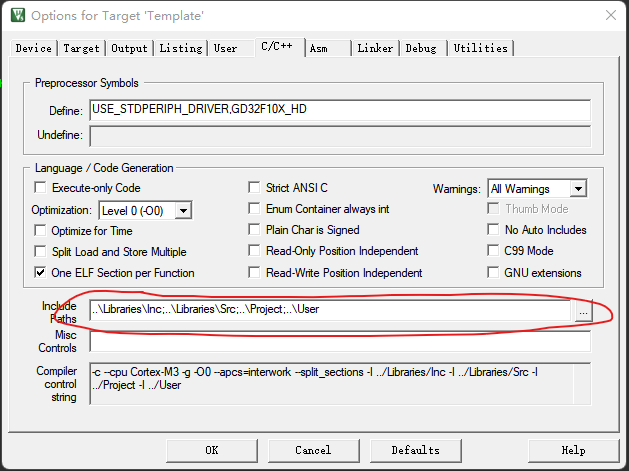
Task: Toggle Optimize for Time checkbox
Action: click(40, 230)
